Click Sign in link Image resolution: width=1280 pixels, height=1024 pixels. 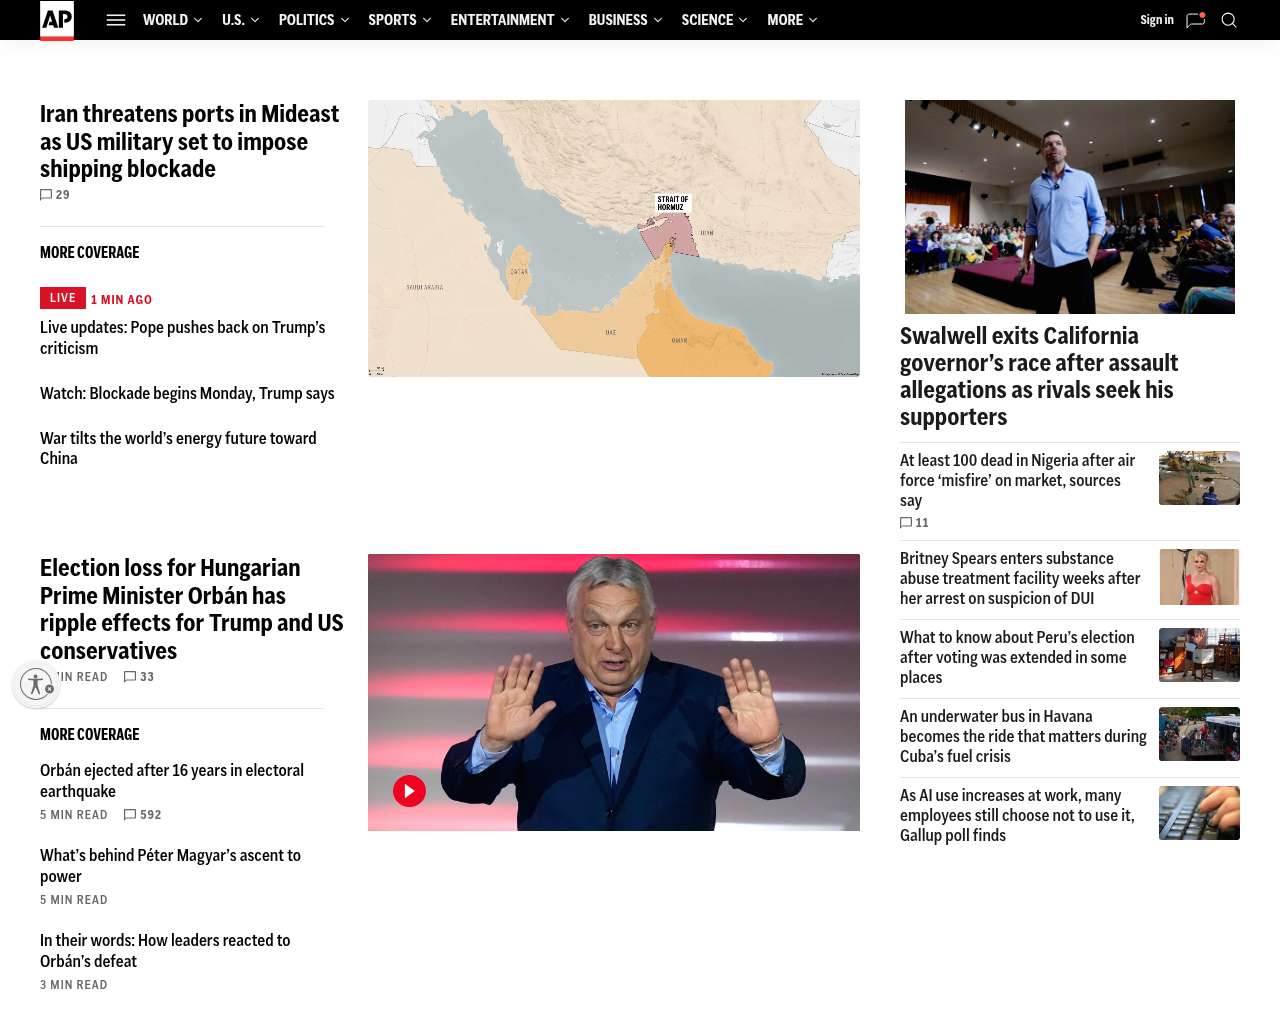click(x=1156, y=20)
